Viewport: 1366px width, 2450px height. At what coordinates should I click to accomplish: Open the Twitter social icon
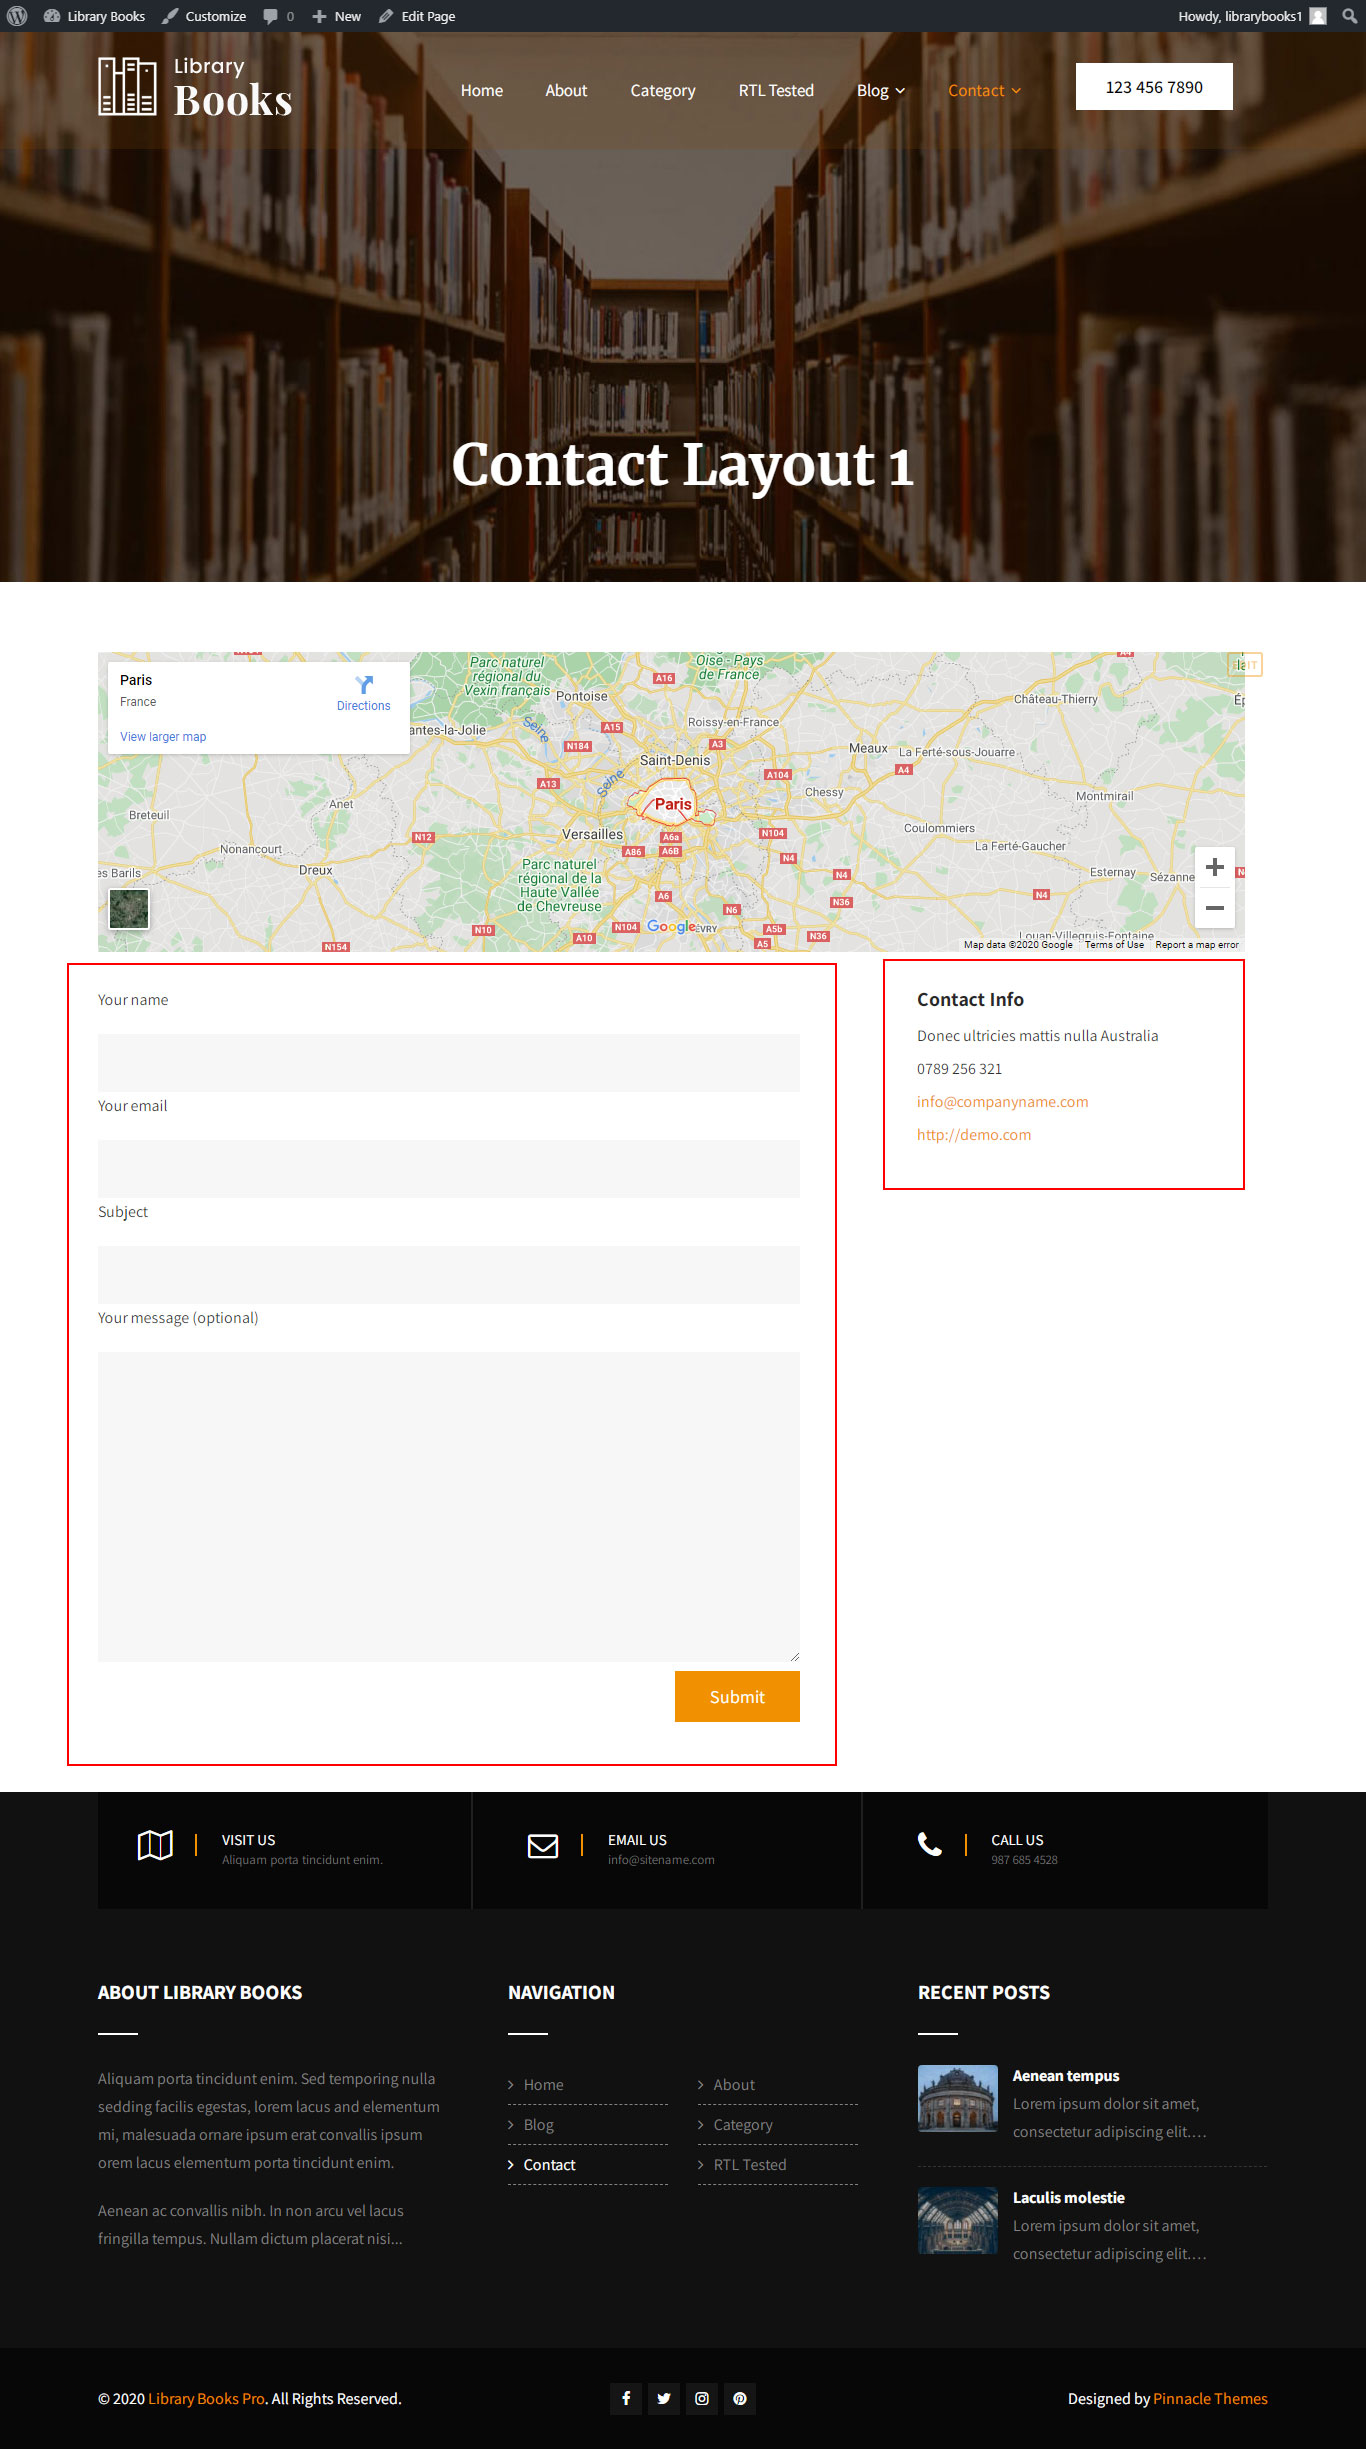[x=664, y=2398]
